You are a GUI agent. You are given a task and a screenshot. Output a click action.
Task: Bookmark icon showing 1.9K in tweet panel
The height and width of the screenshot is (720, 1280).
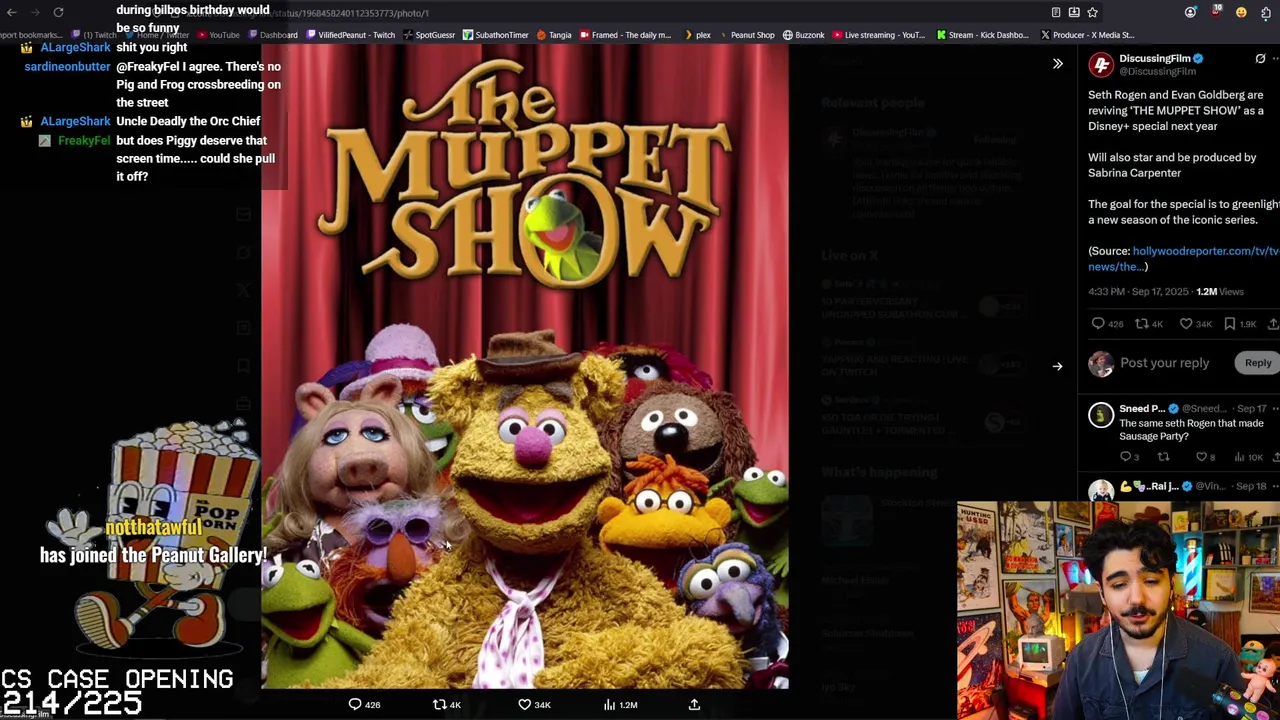[1230, 324]
